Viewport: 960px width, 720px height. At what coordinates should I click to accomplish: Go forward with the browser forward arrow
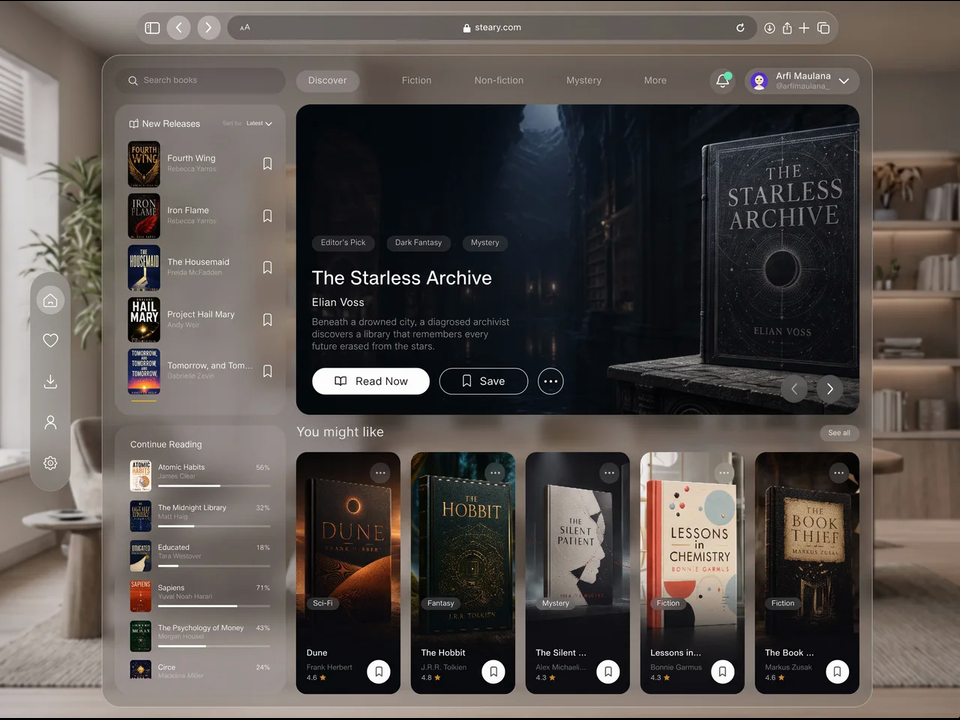[209, 28]
